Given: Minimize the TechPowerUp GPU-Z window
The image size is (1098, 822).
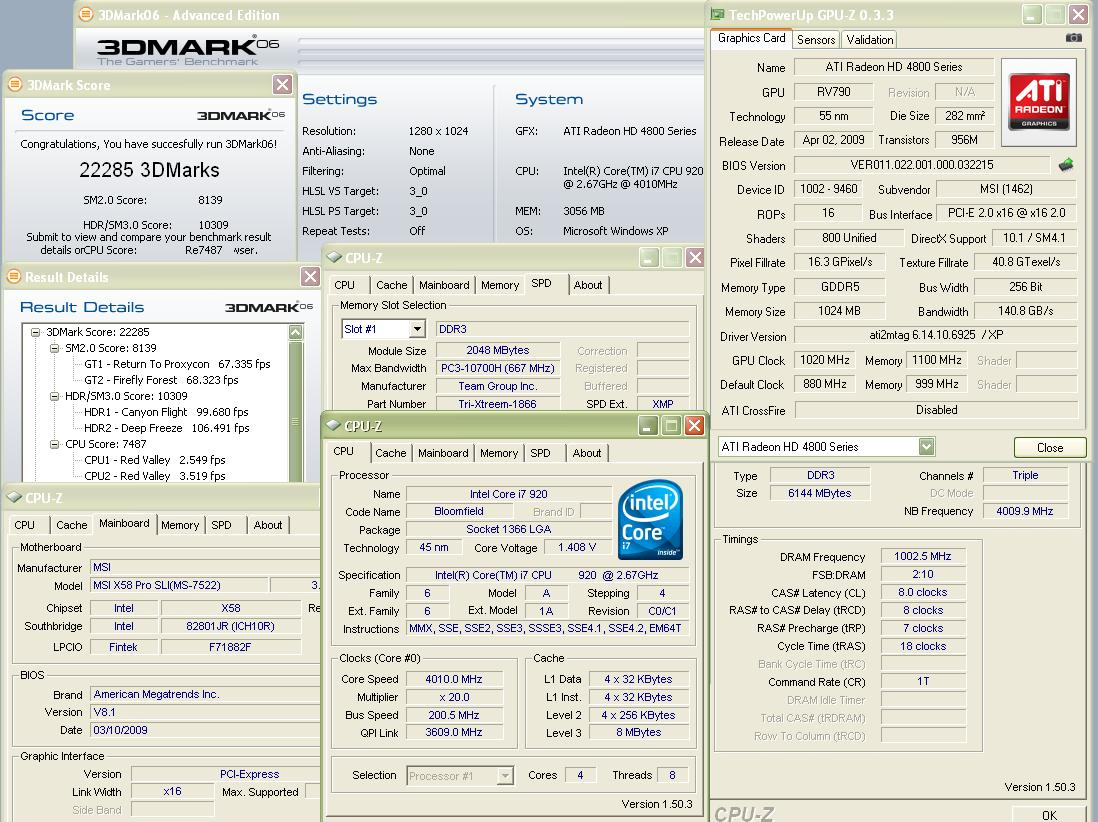Looking at the screenshot, I should 1031,15.
